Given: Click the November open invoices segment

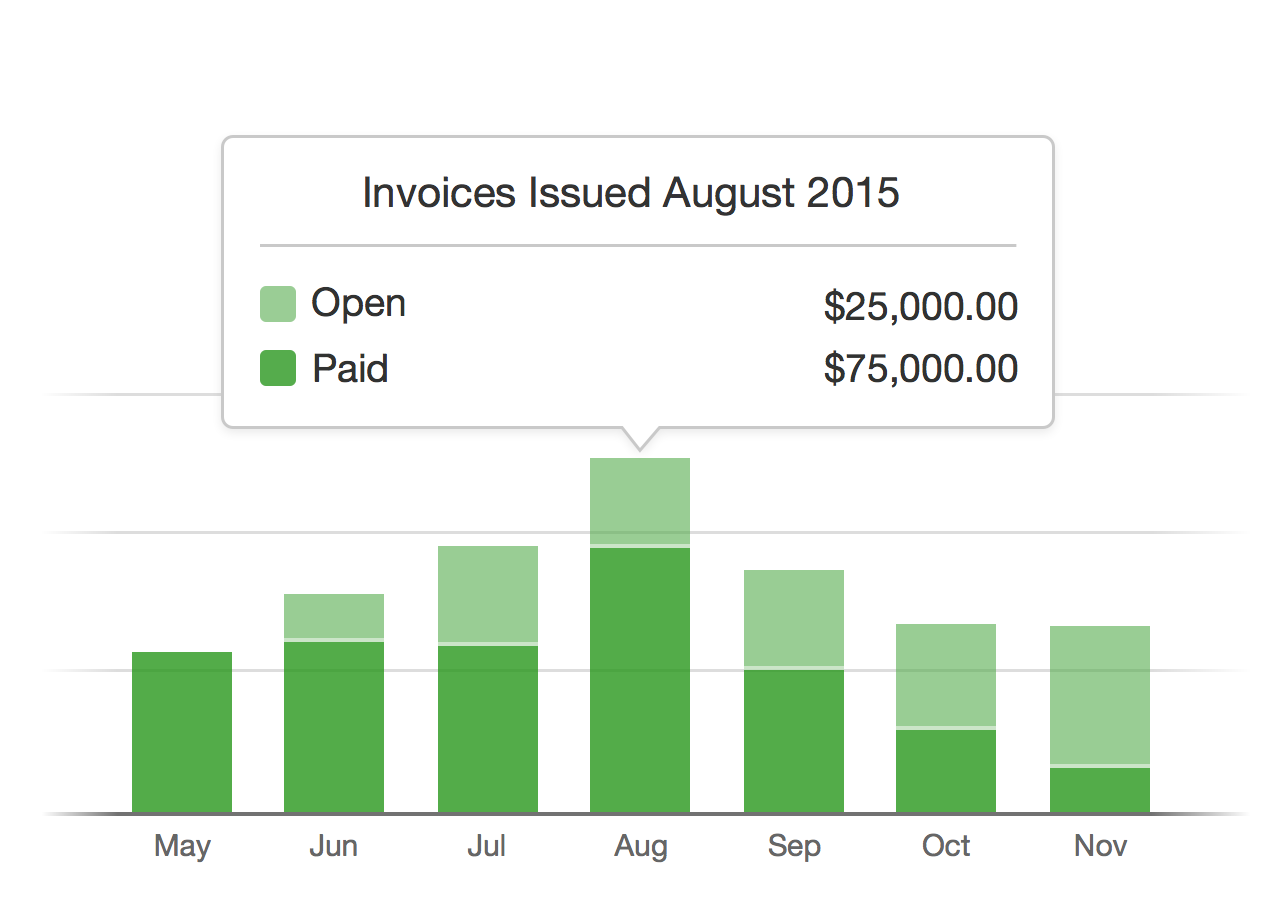Looking at the screenshot, I should (x=1100, y=695).
